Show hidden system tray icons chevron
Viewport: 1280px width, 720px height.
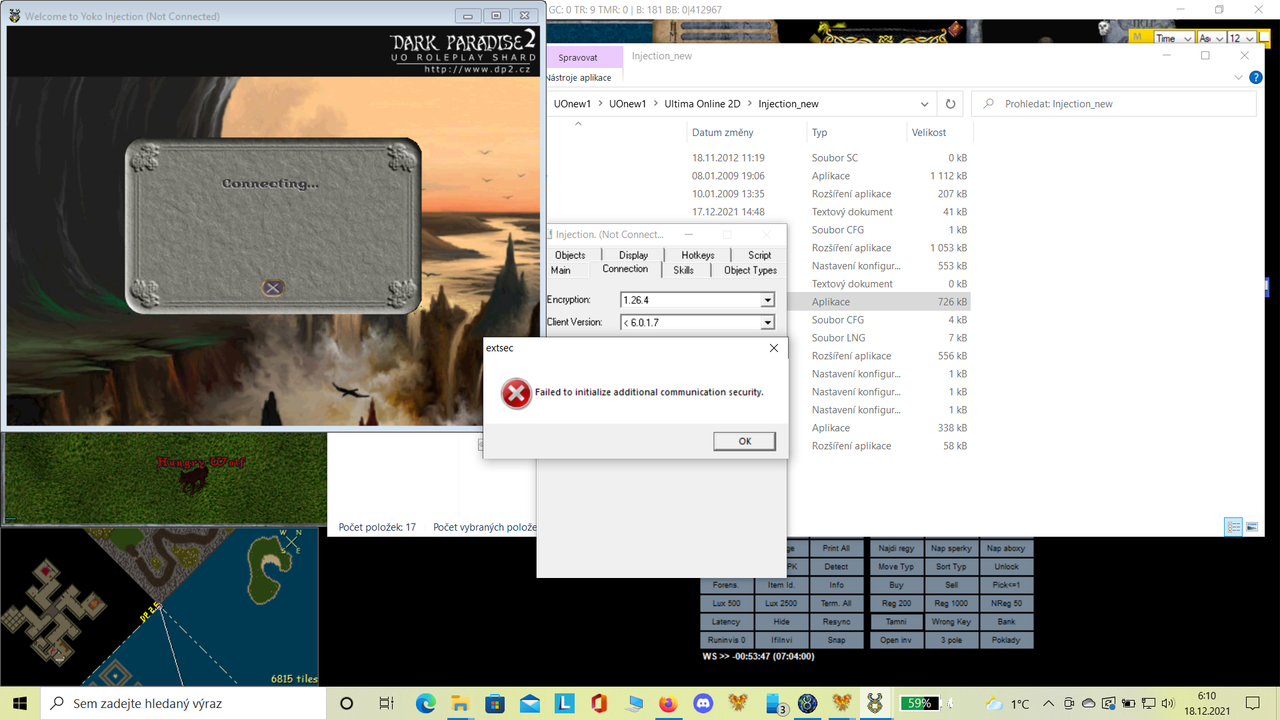1049,703
